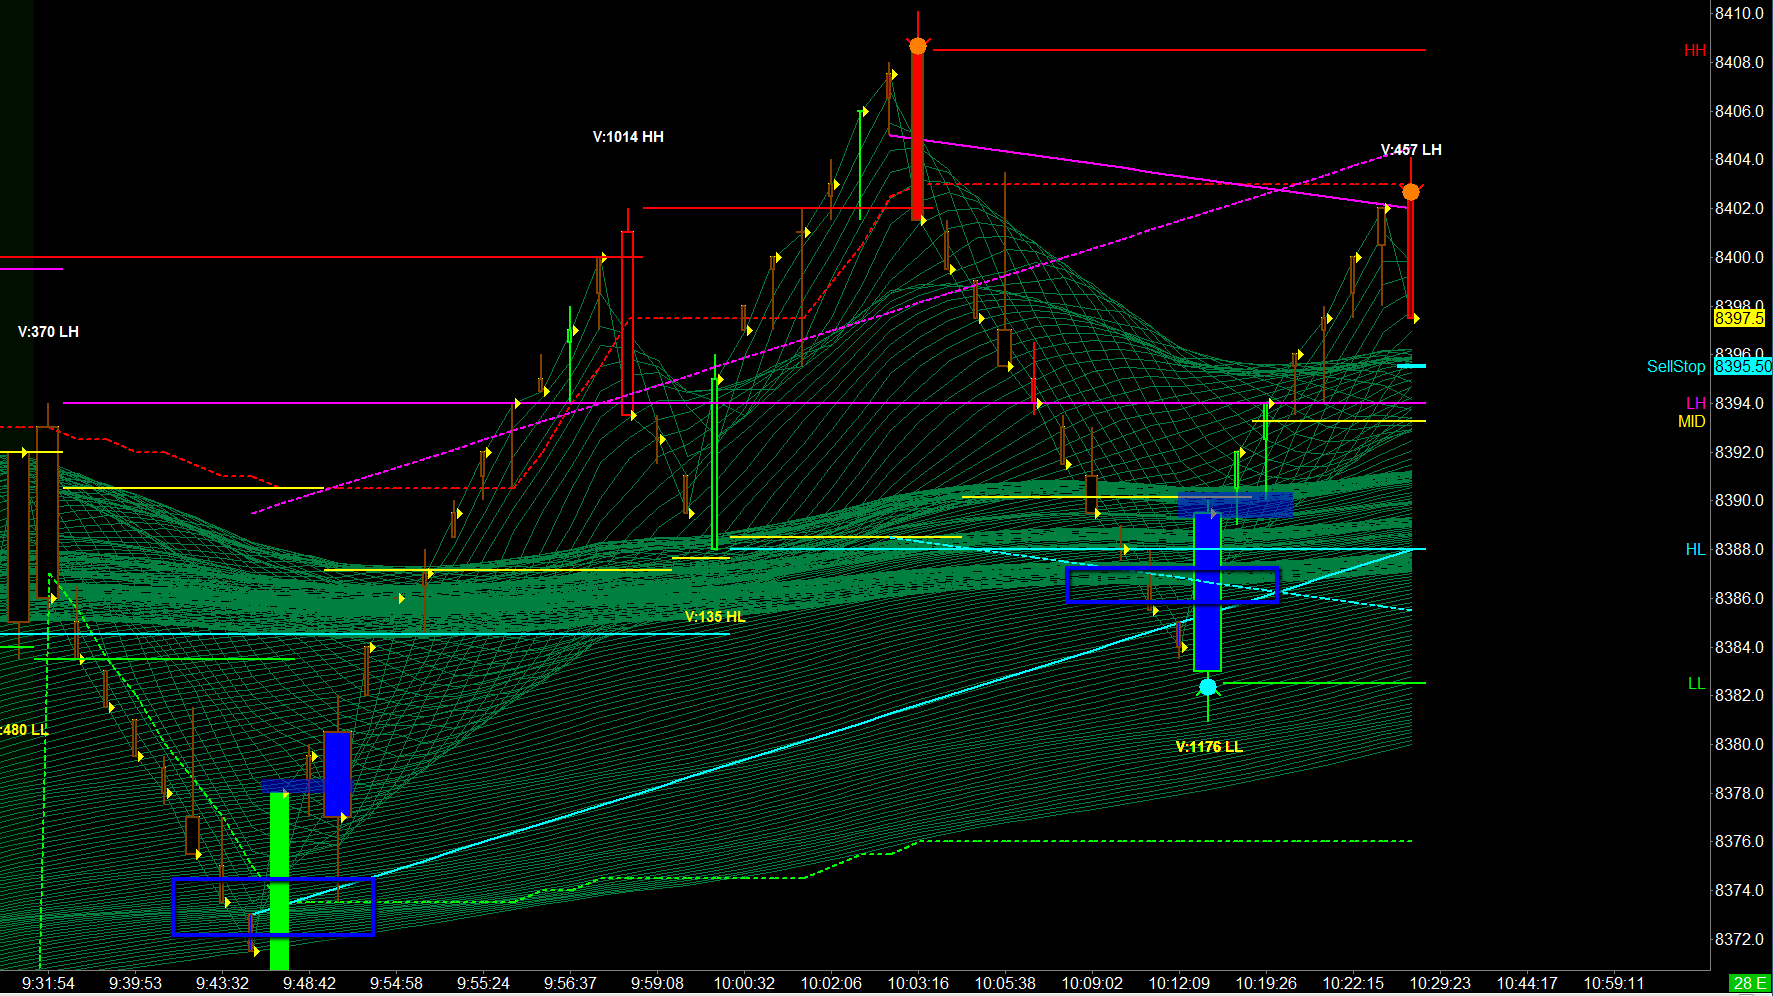Click the green LL level label

(1697, 684)
